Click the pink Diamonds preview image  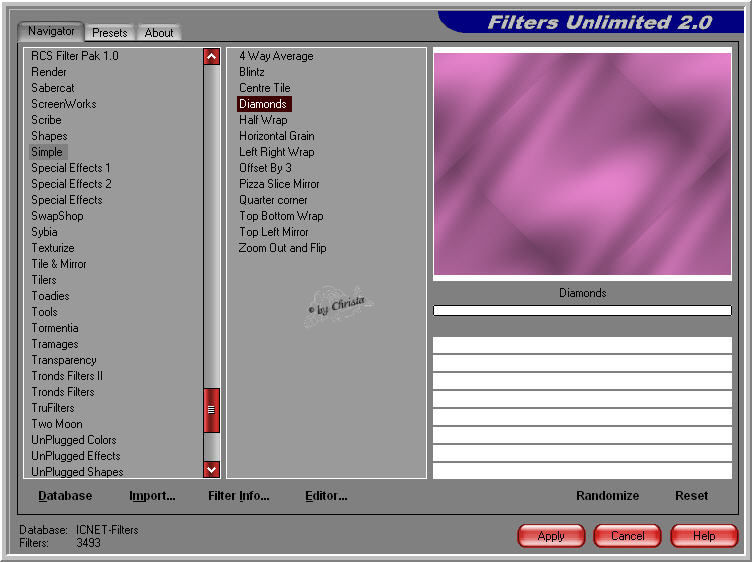point(582,164)
